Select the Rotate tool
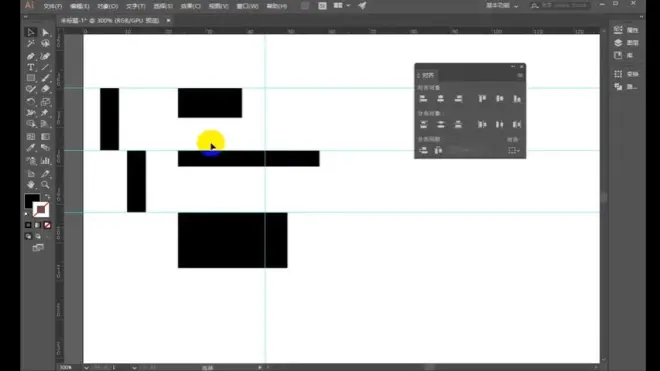 coord(31,101)
